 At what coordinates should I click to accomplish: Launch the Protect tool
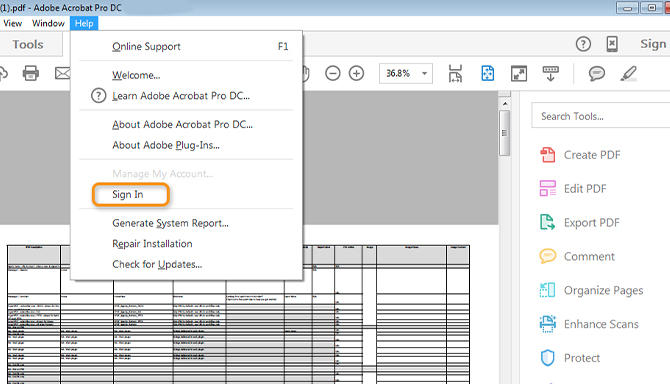570,358
